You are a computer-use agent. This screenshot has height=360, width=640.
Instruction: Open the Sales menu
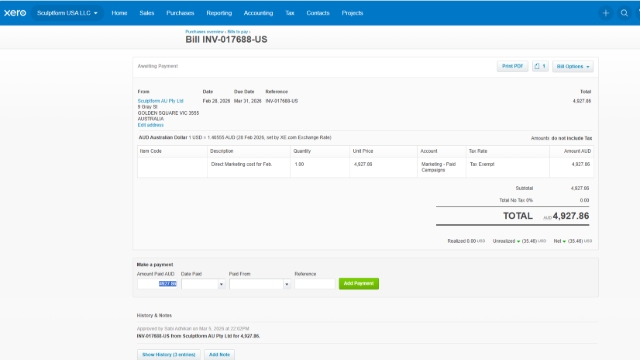coord(147,13)
